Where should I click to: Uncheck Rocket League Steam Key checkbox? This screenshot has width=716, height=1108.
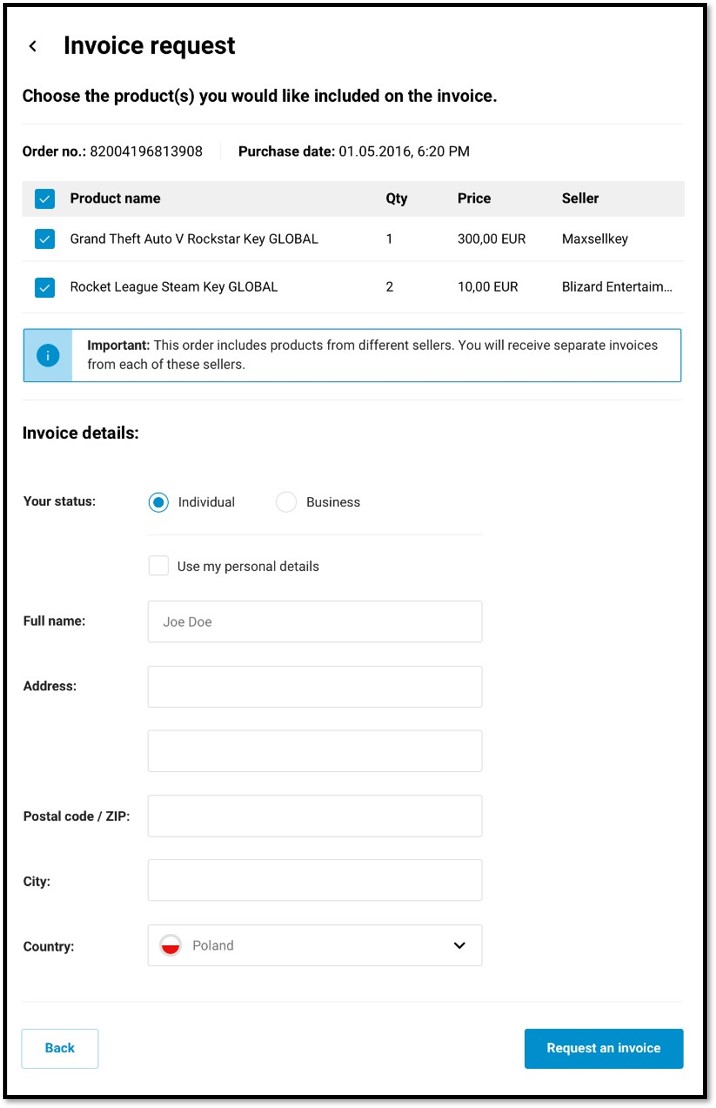45,287
